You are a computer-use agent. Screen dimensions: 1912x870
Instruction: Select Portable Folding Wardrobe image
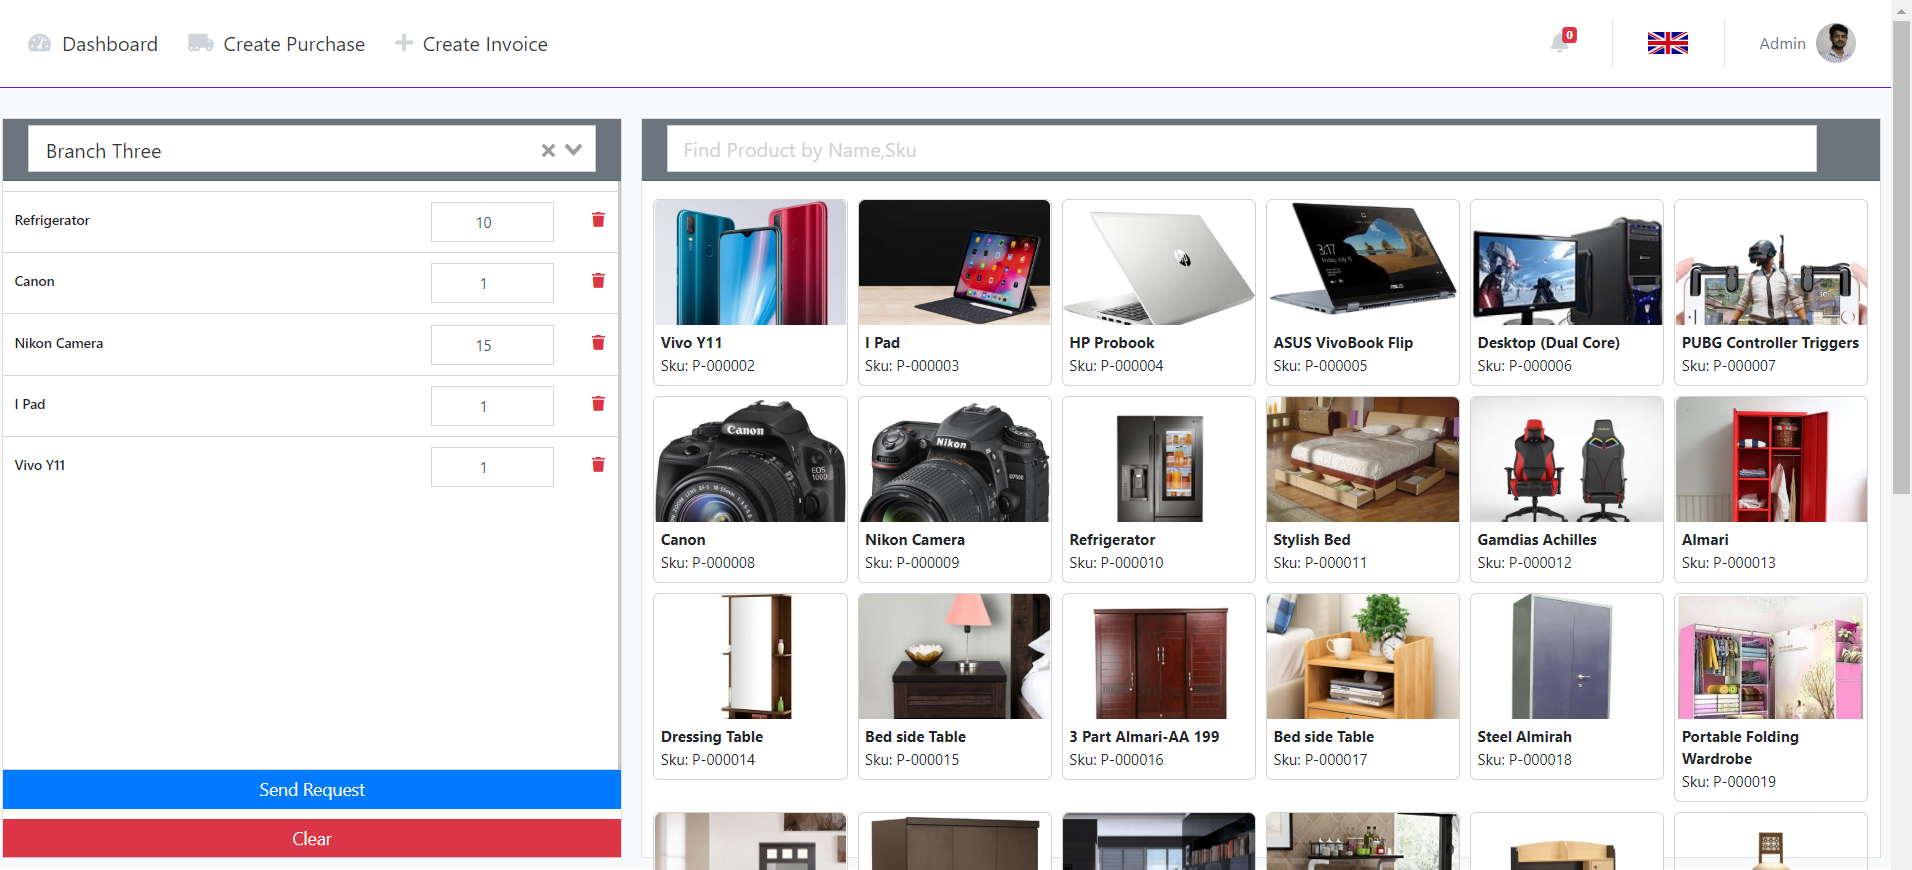pos(1771,656)
